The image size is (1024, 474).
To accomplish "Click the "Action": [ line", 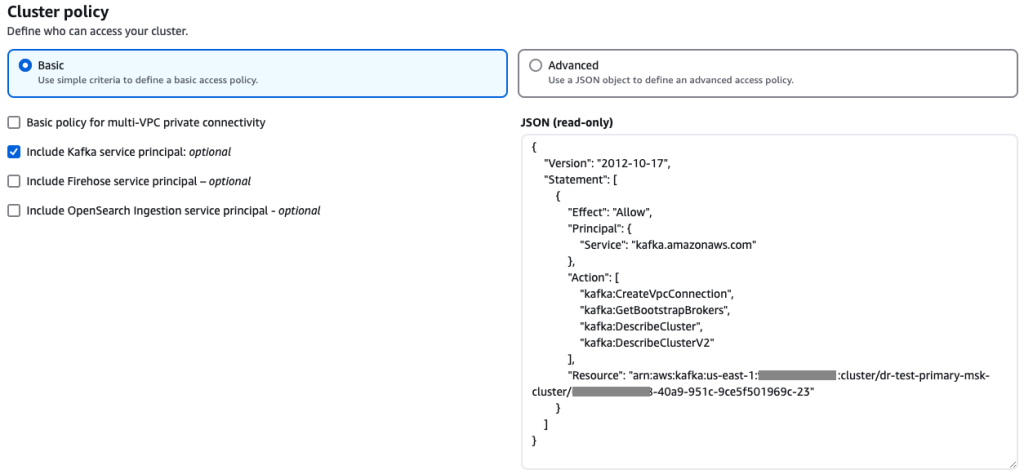I will coord(593,277).
